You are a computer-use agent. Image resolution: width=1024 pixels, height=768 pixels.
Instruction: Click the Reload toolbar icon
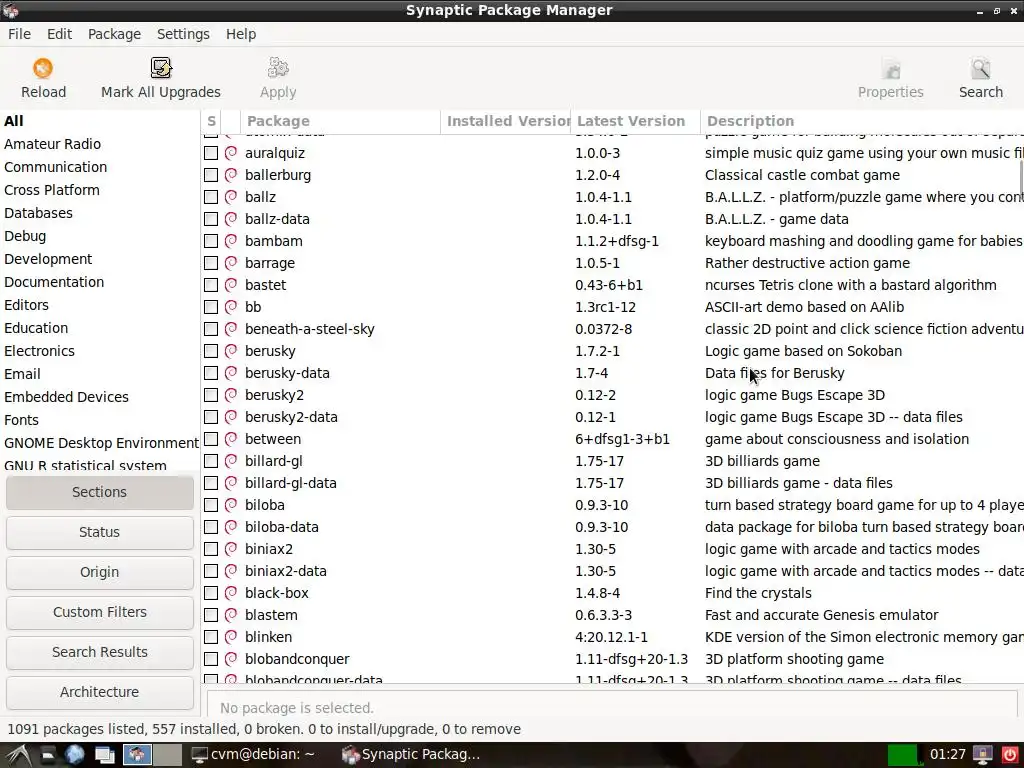click(43, 69)
